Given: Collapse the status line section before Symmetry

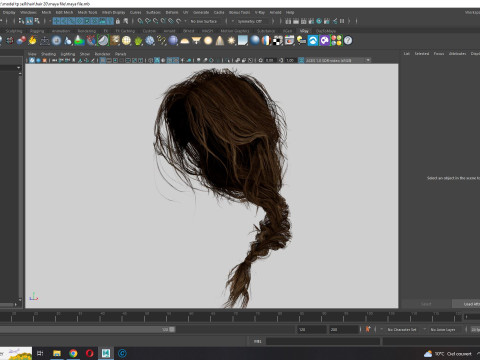Looking at the screenshot, I should point(226,21).
